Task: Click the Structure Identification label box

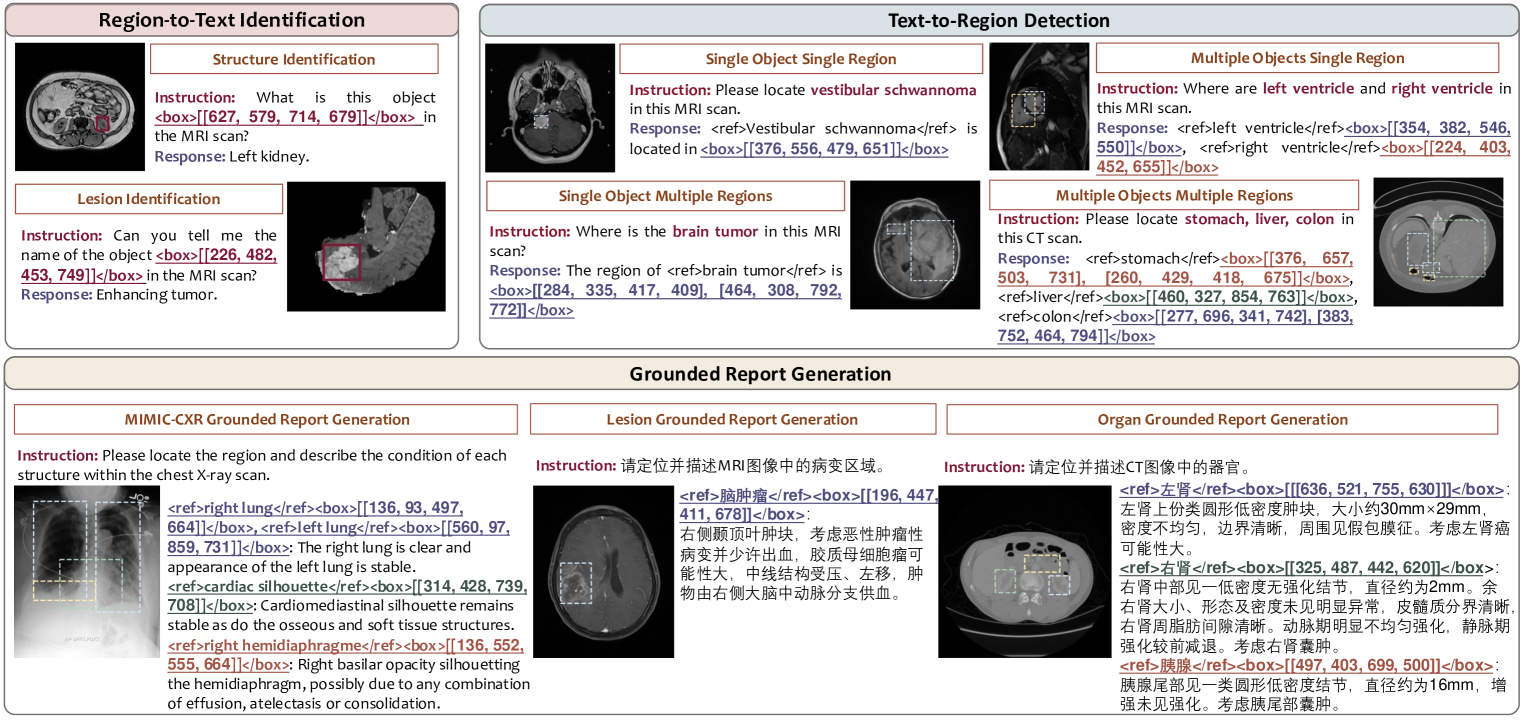Action: tap(293, 59)
